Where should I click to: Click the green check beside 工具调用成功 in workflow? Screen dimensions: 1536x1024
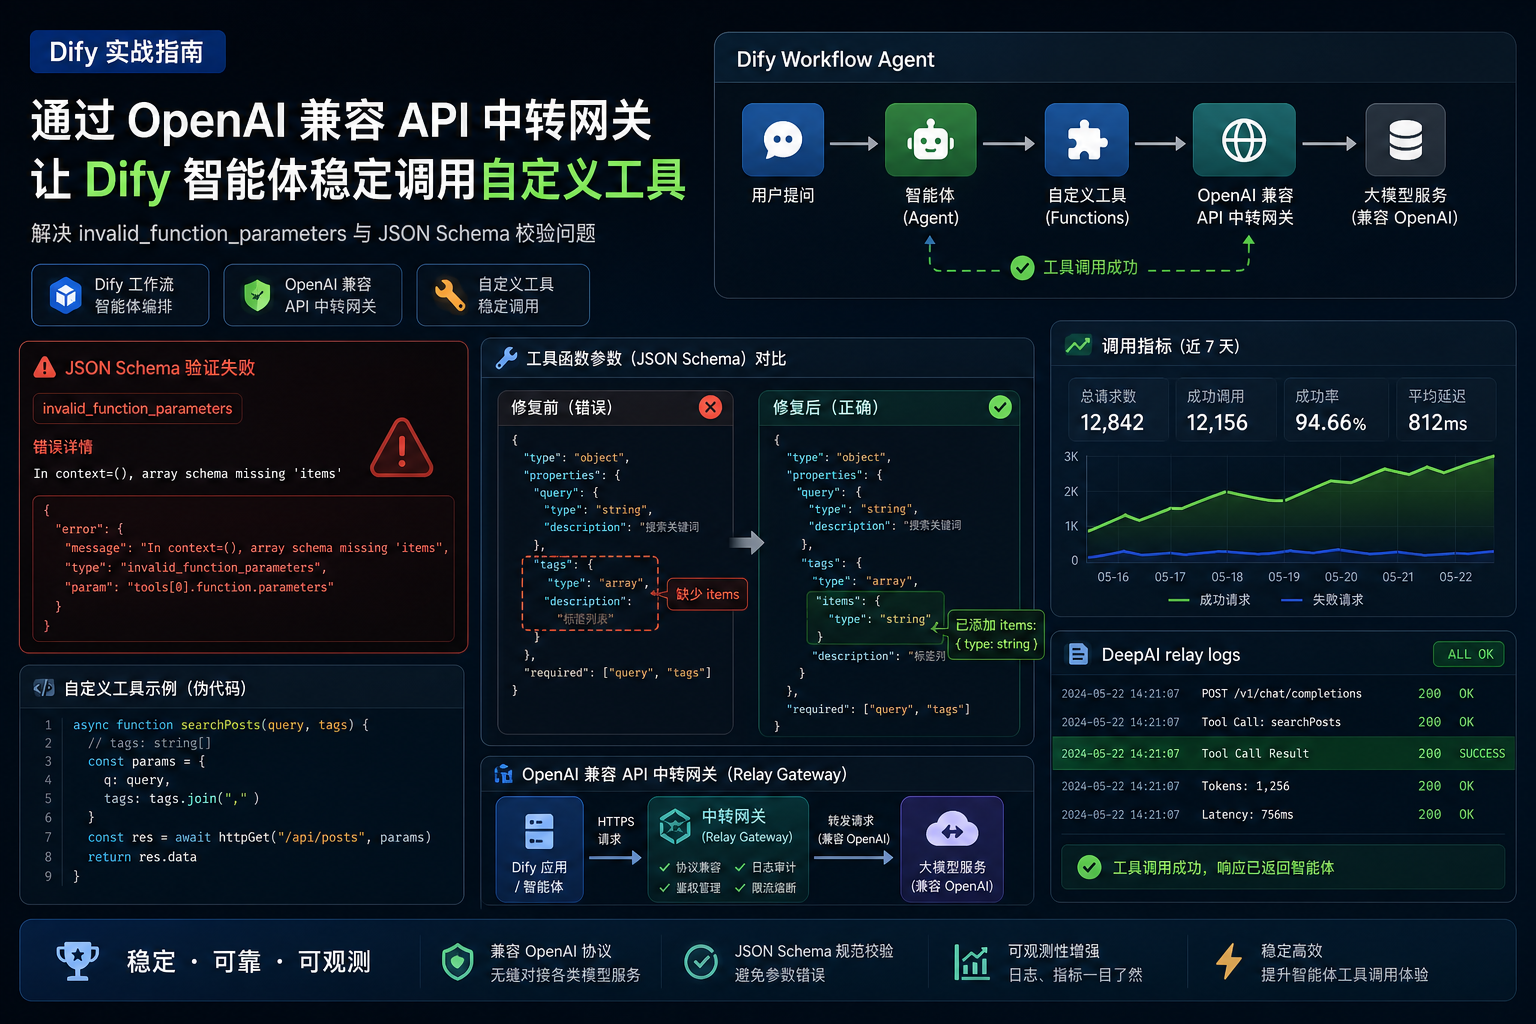1022,268
